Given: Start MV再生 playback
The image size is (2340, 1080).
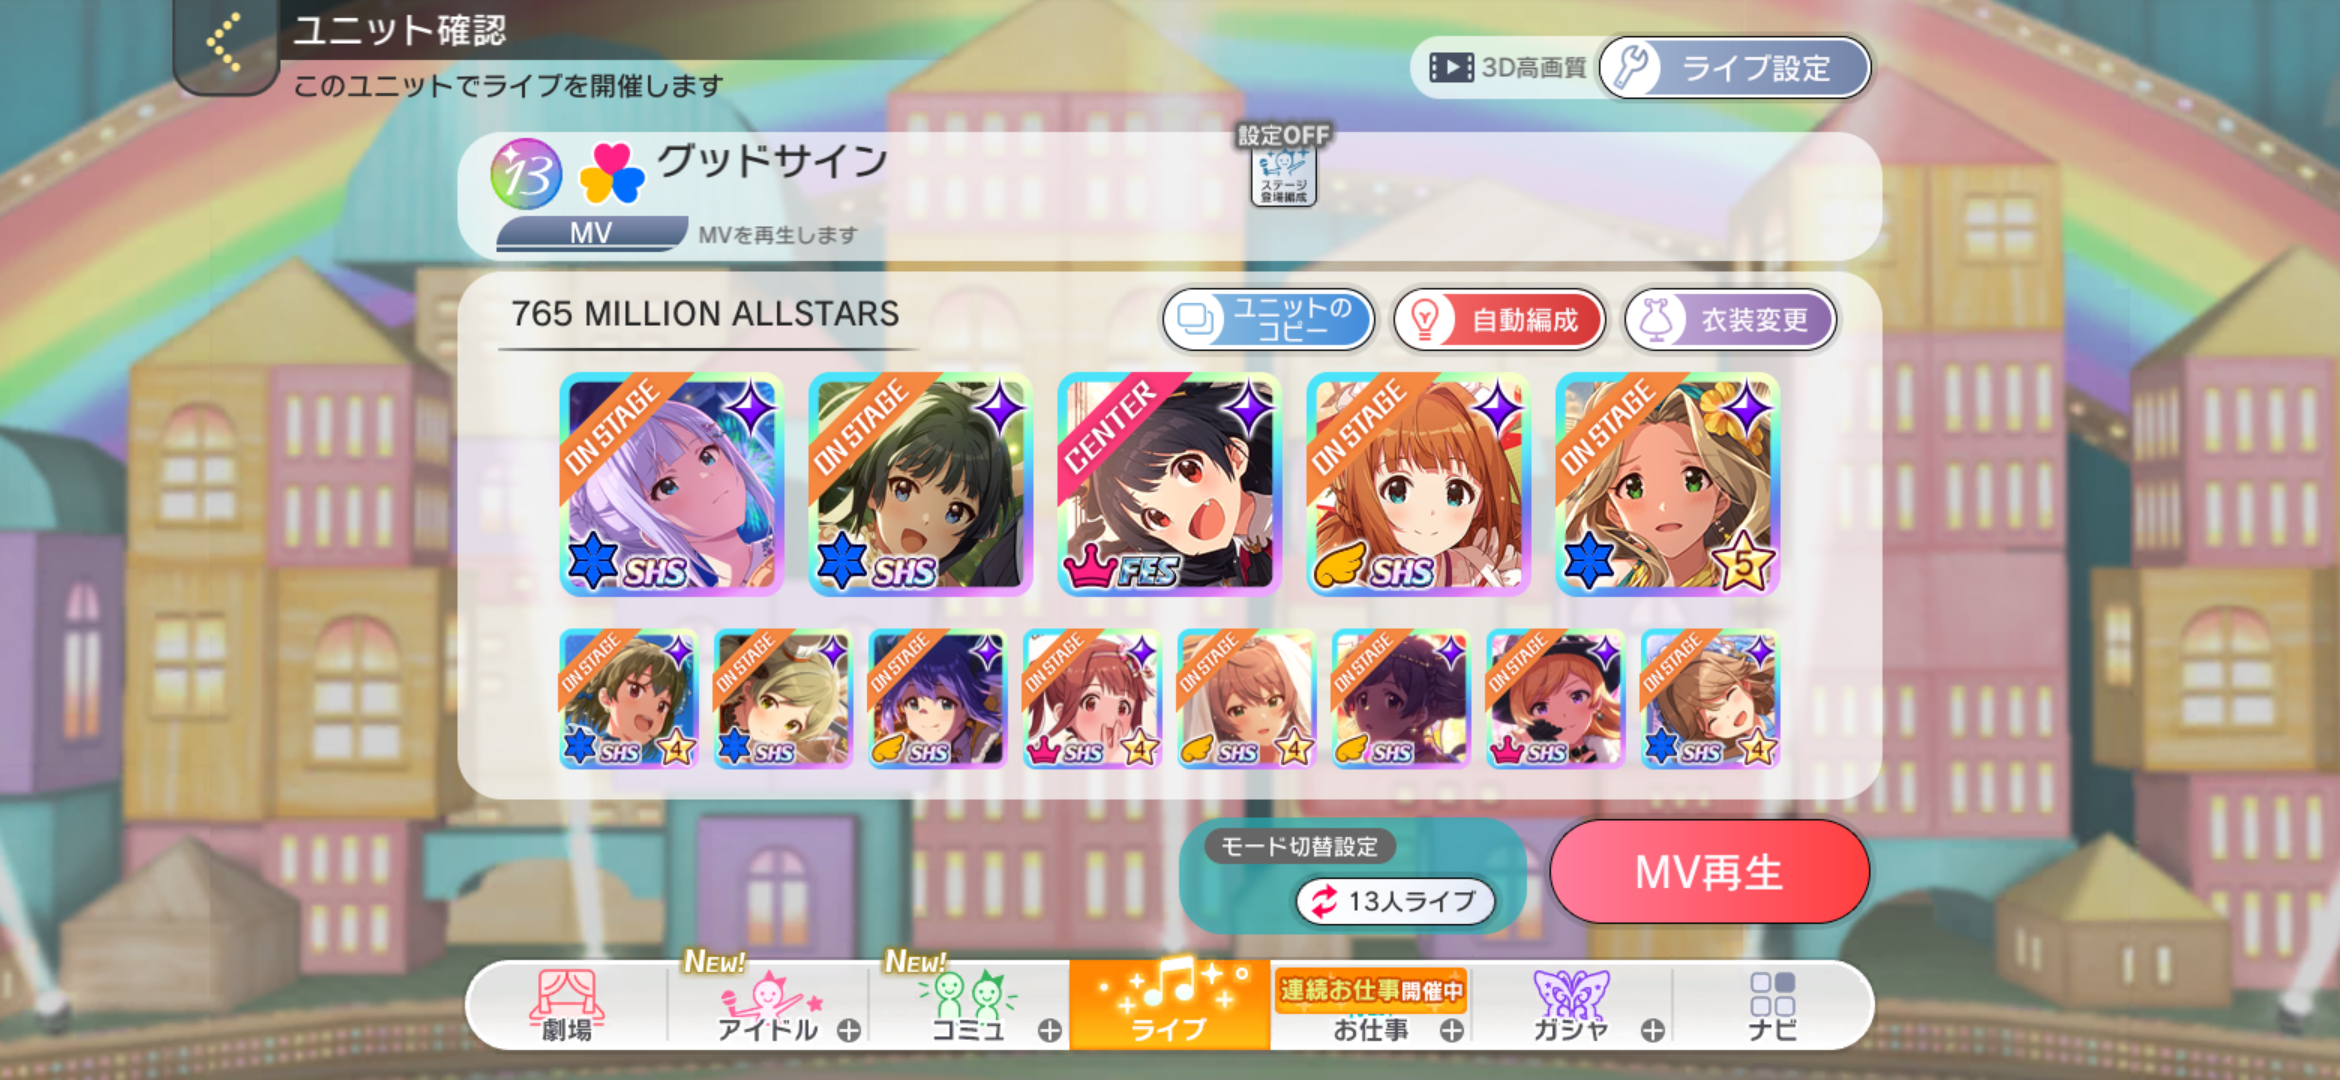Looking at the screenshot, I should coord(1709,872).
